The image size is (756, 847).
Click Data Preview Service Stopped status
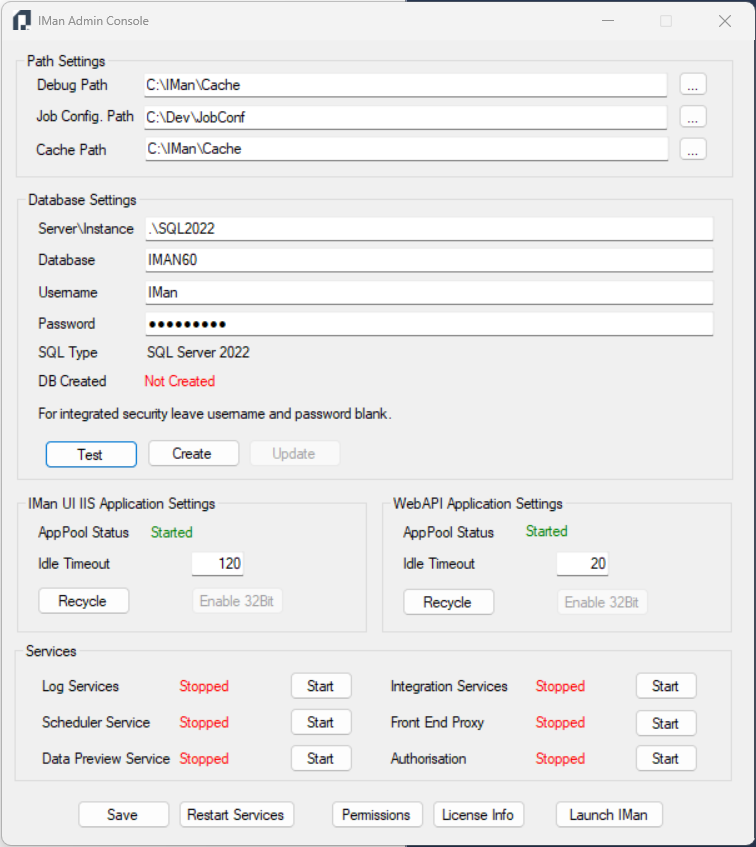[204, 758]
